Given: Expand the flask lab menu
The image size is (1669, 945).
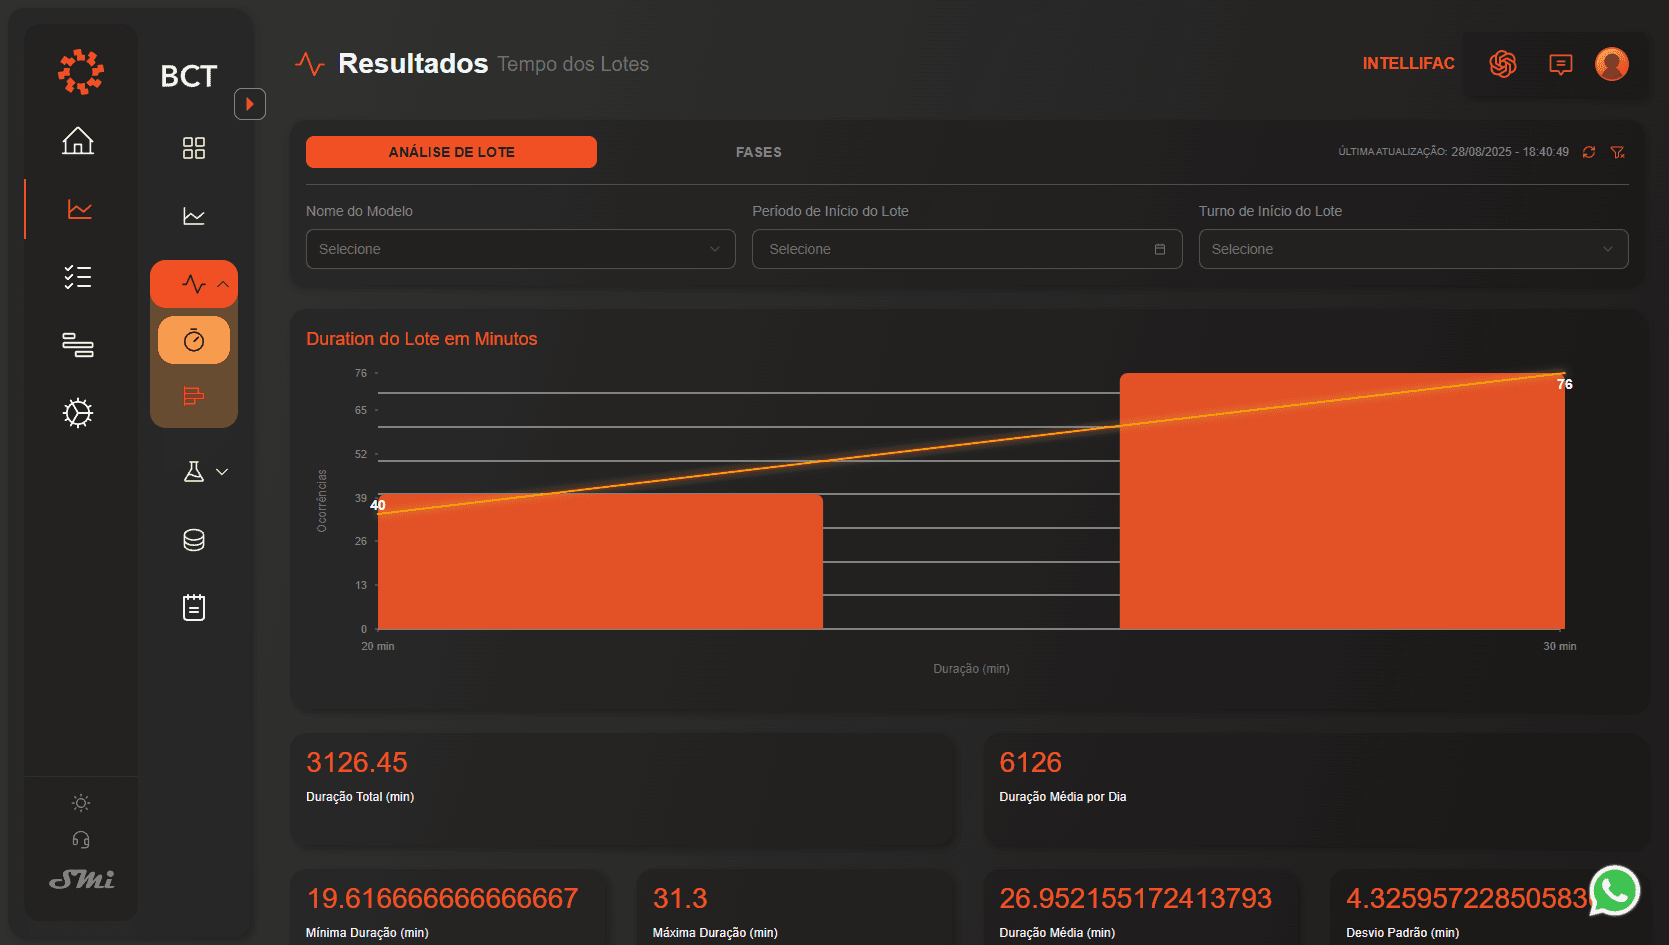Looking at the screenshot, I should pyautogui.click(x=206, y=472).
